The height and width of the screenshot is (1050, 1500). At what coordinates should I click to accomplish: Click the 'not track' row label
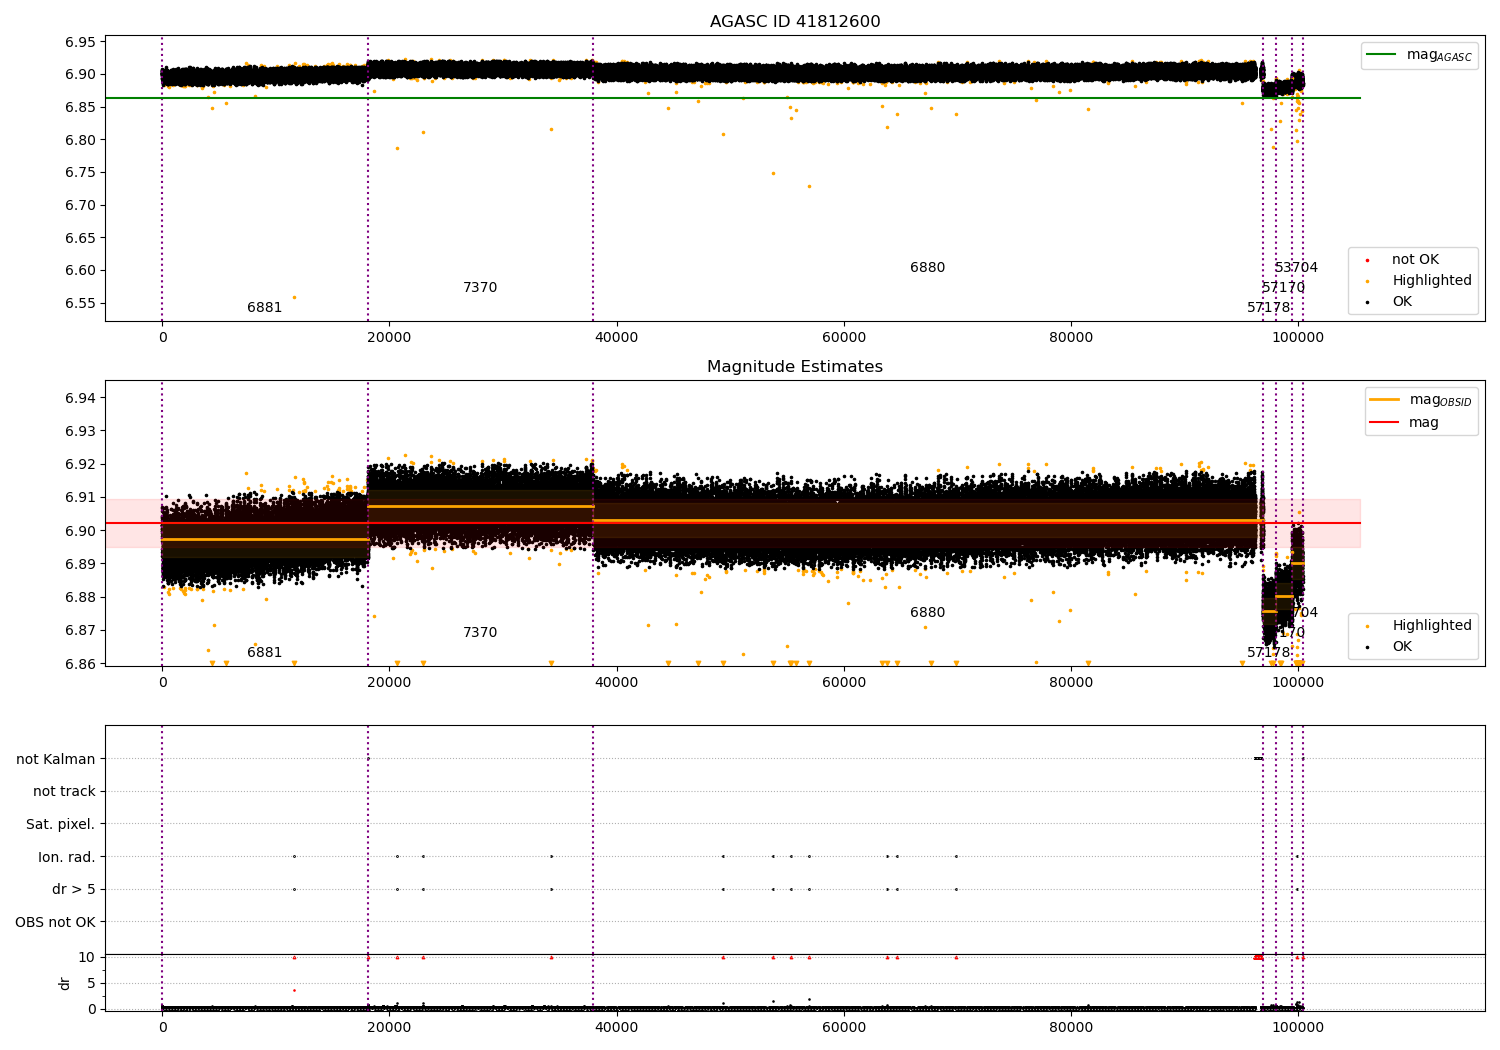point(64,792)
